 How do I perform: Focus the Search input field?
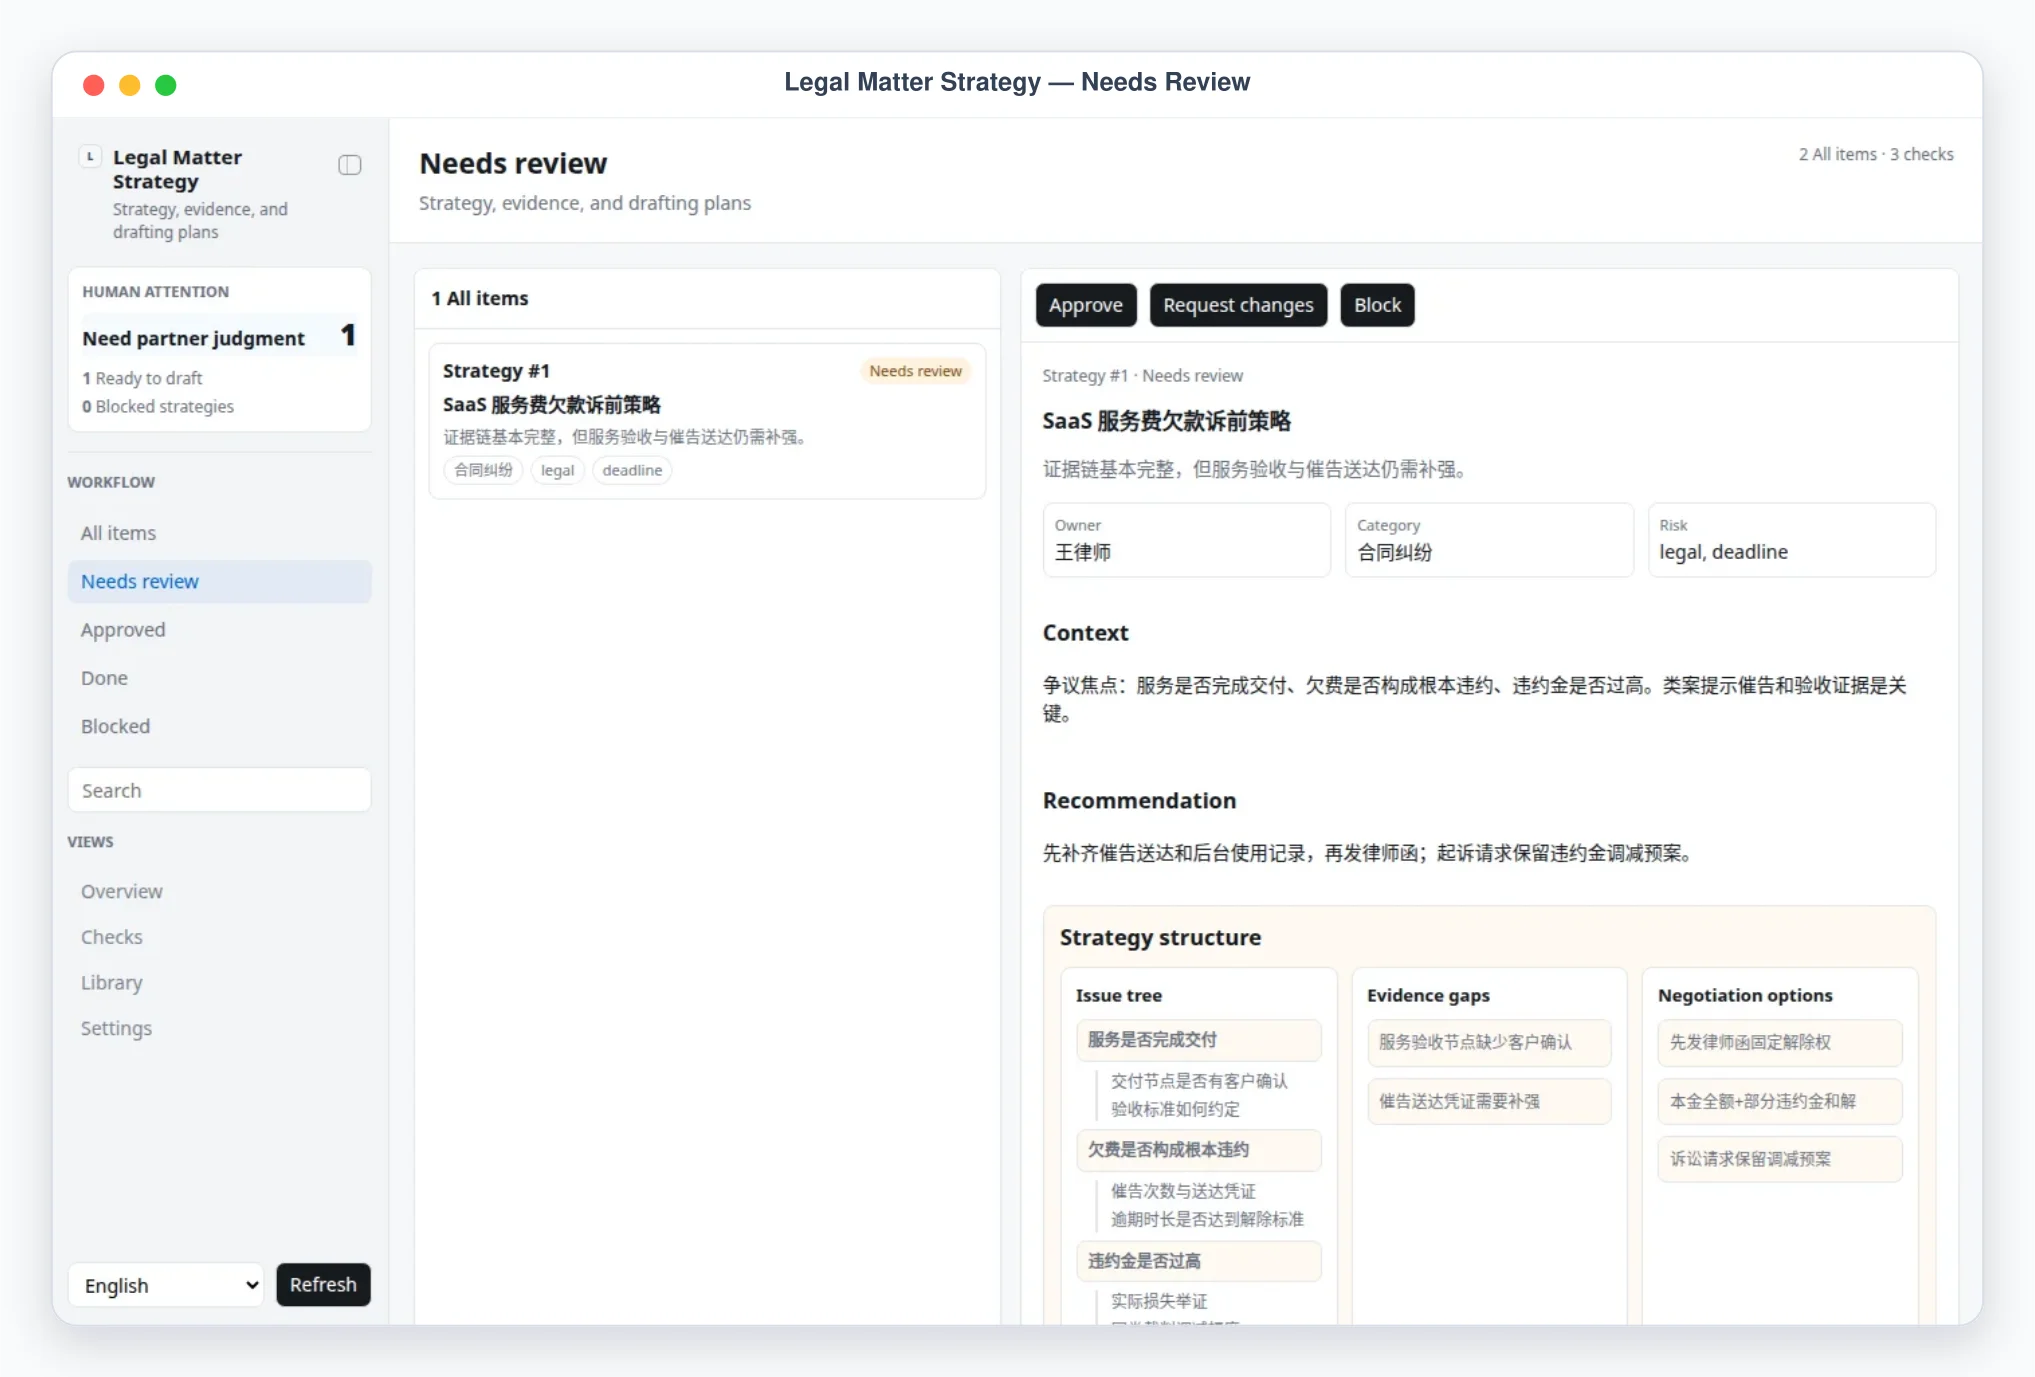(x=220, y=790)
